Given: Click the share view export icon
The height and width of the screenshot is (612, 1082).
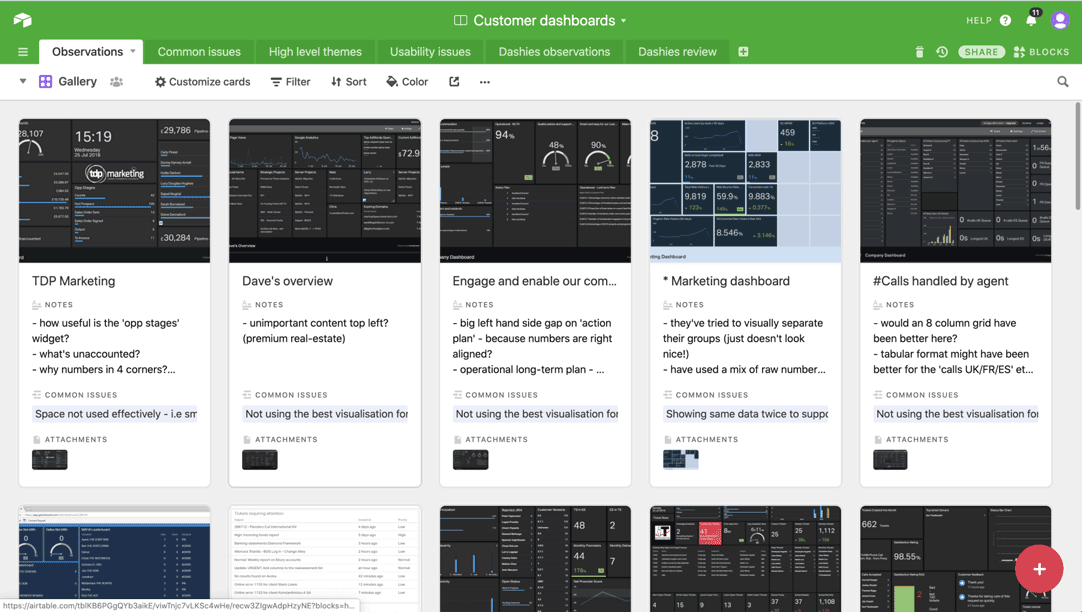Looking at the screenshot, I should point(454,82).
